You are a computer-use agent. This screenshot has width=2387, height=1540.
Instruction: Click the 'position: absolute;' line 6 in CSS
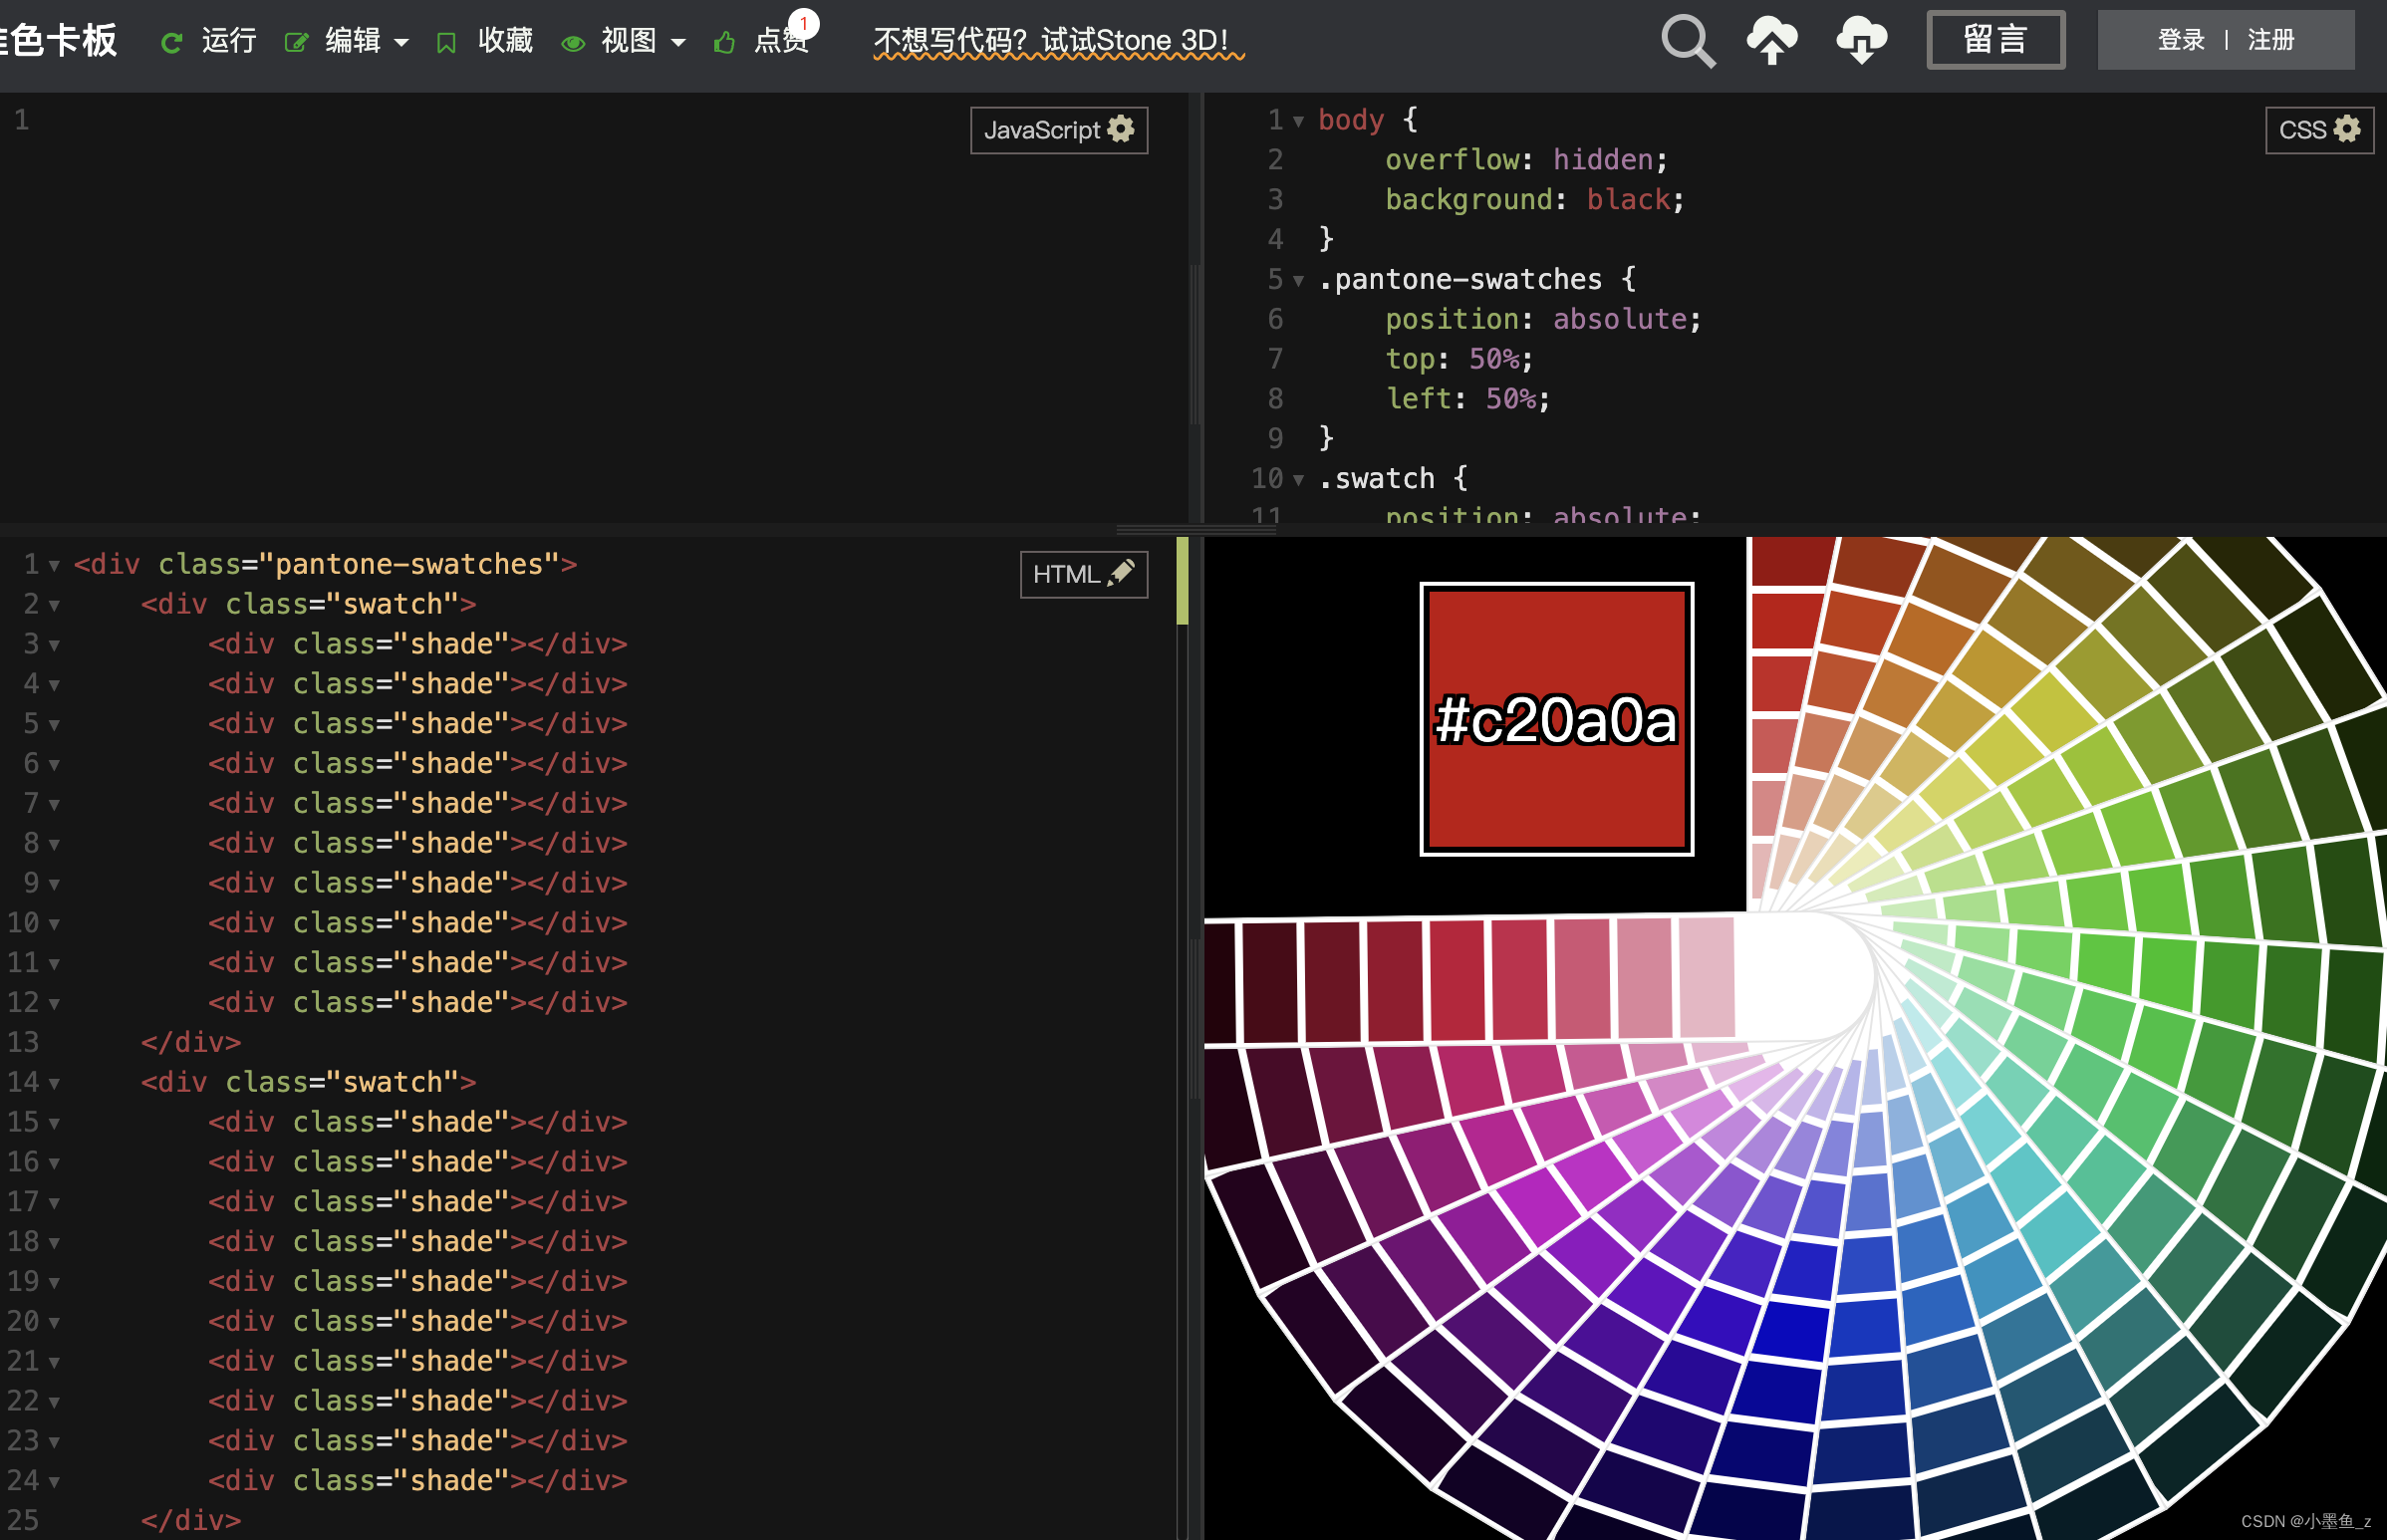1543,319
